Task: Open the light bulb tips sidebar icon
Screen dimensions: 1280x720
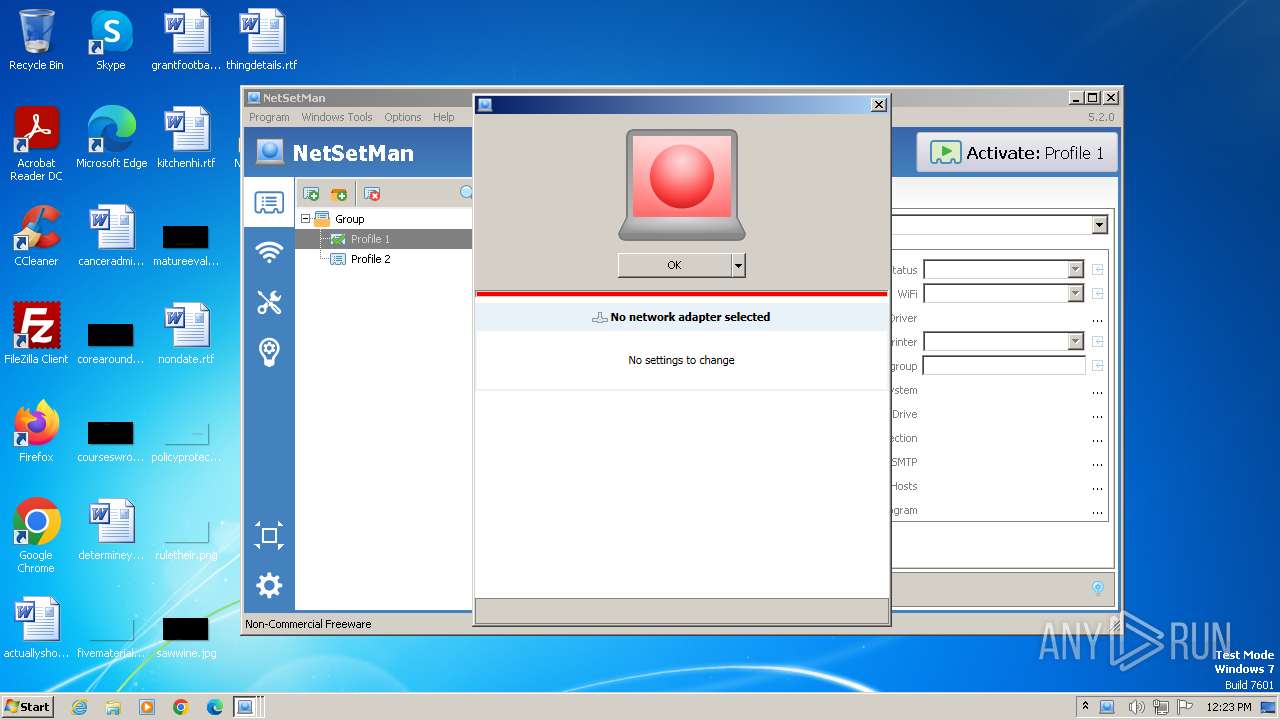Action: pos(269,351)
